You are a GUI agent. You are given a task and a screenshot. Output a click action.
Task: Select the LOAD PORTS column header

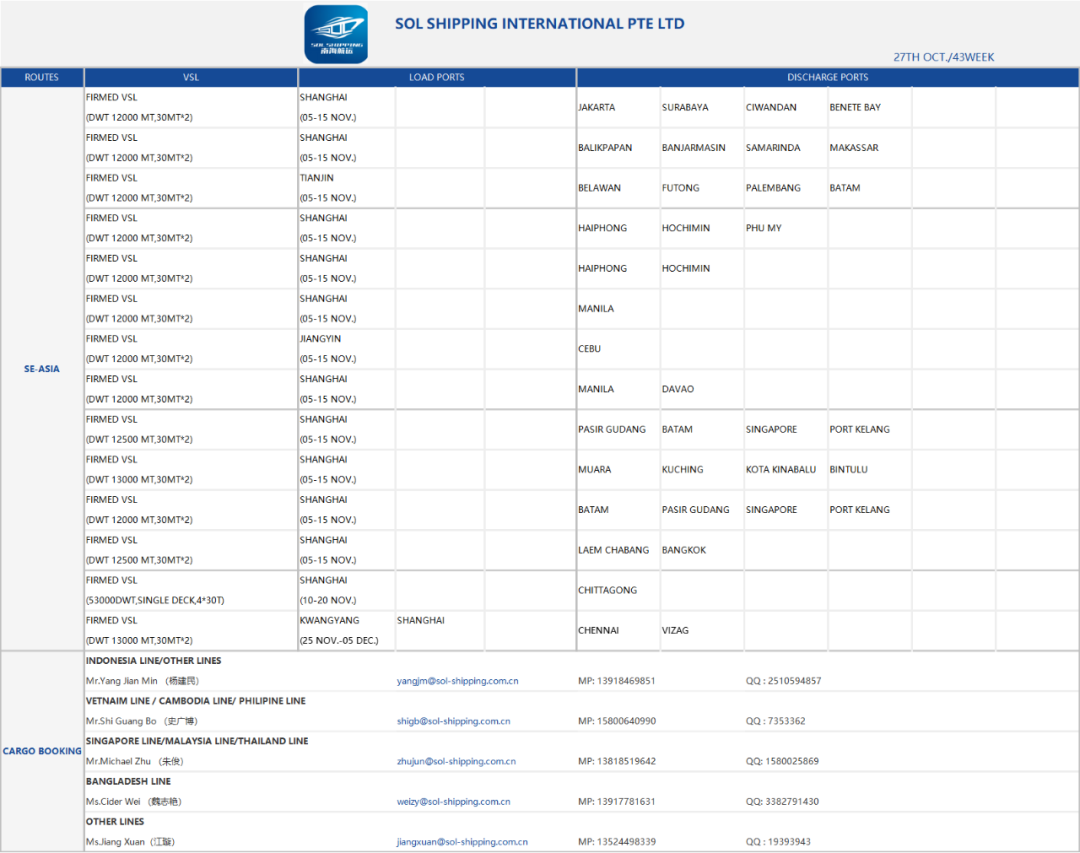[437, 77]
